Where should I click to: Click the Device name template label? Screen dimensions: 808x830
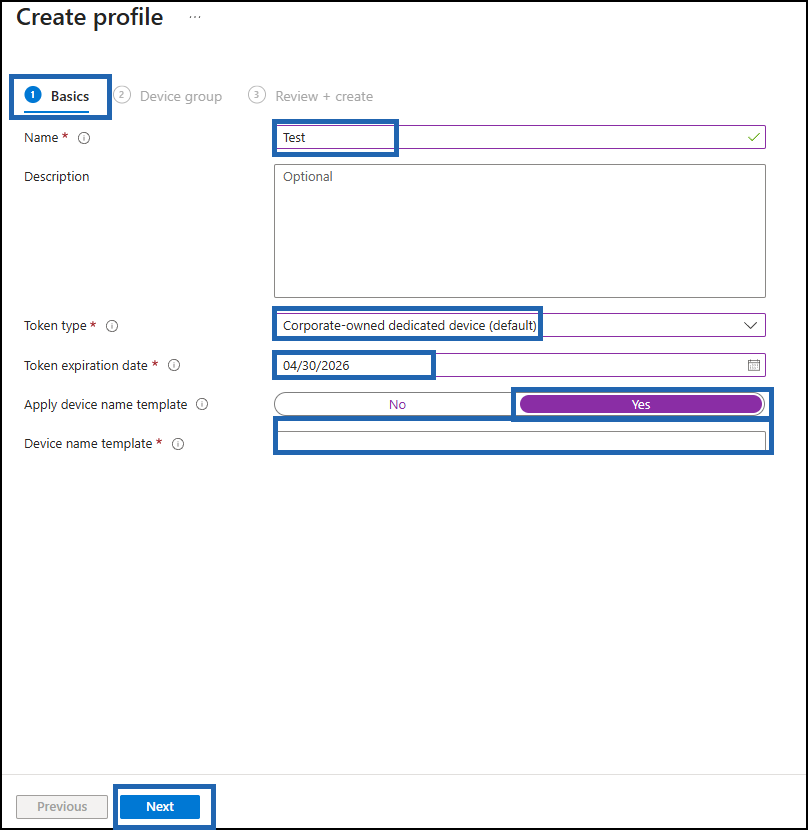[88, 444]
